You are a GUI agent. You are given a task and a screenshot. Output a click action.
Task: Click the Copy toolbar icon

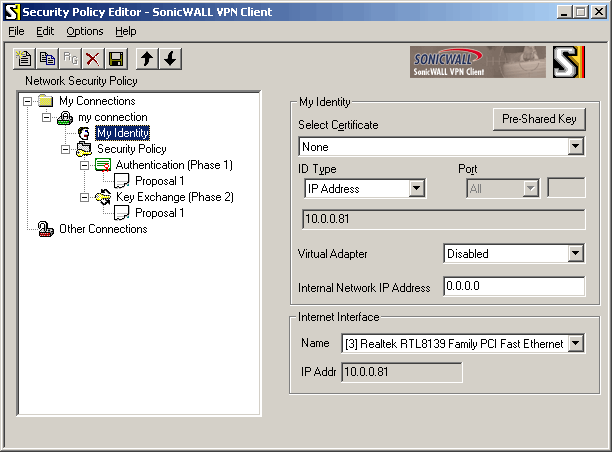tap(47, 59)
